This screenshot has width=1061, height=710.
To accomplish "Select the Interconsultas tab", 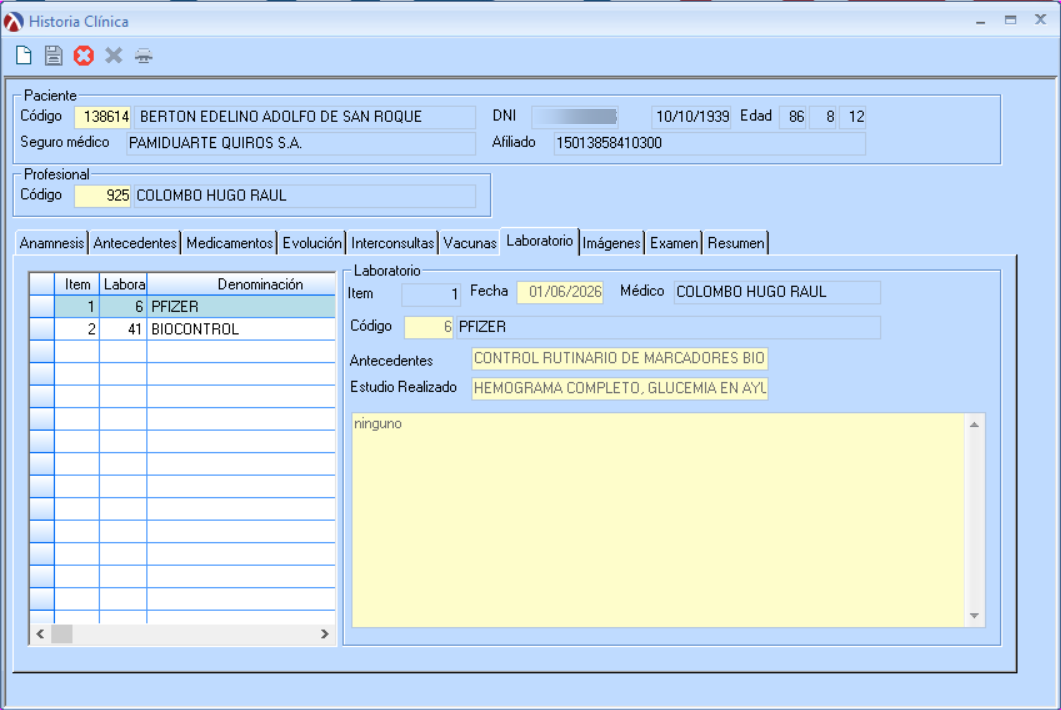I will tap(392, 243).
